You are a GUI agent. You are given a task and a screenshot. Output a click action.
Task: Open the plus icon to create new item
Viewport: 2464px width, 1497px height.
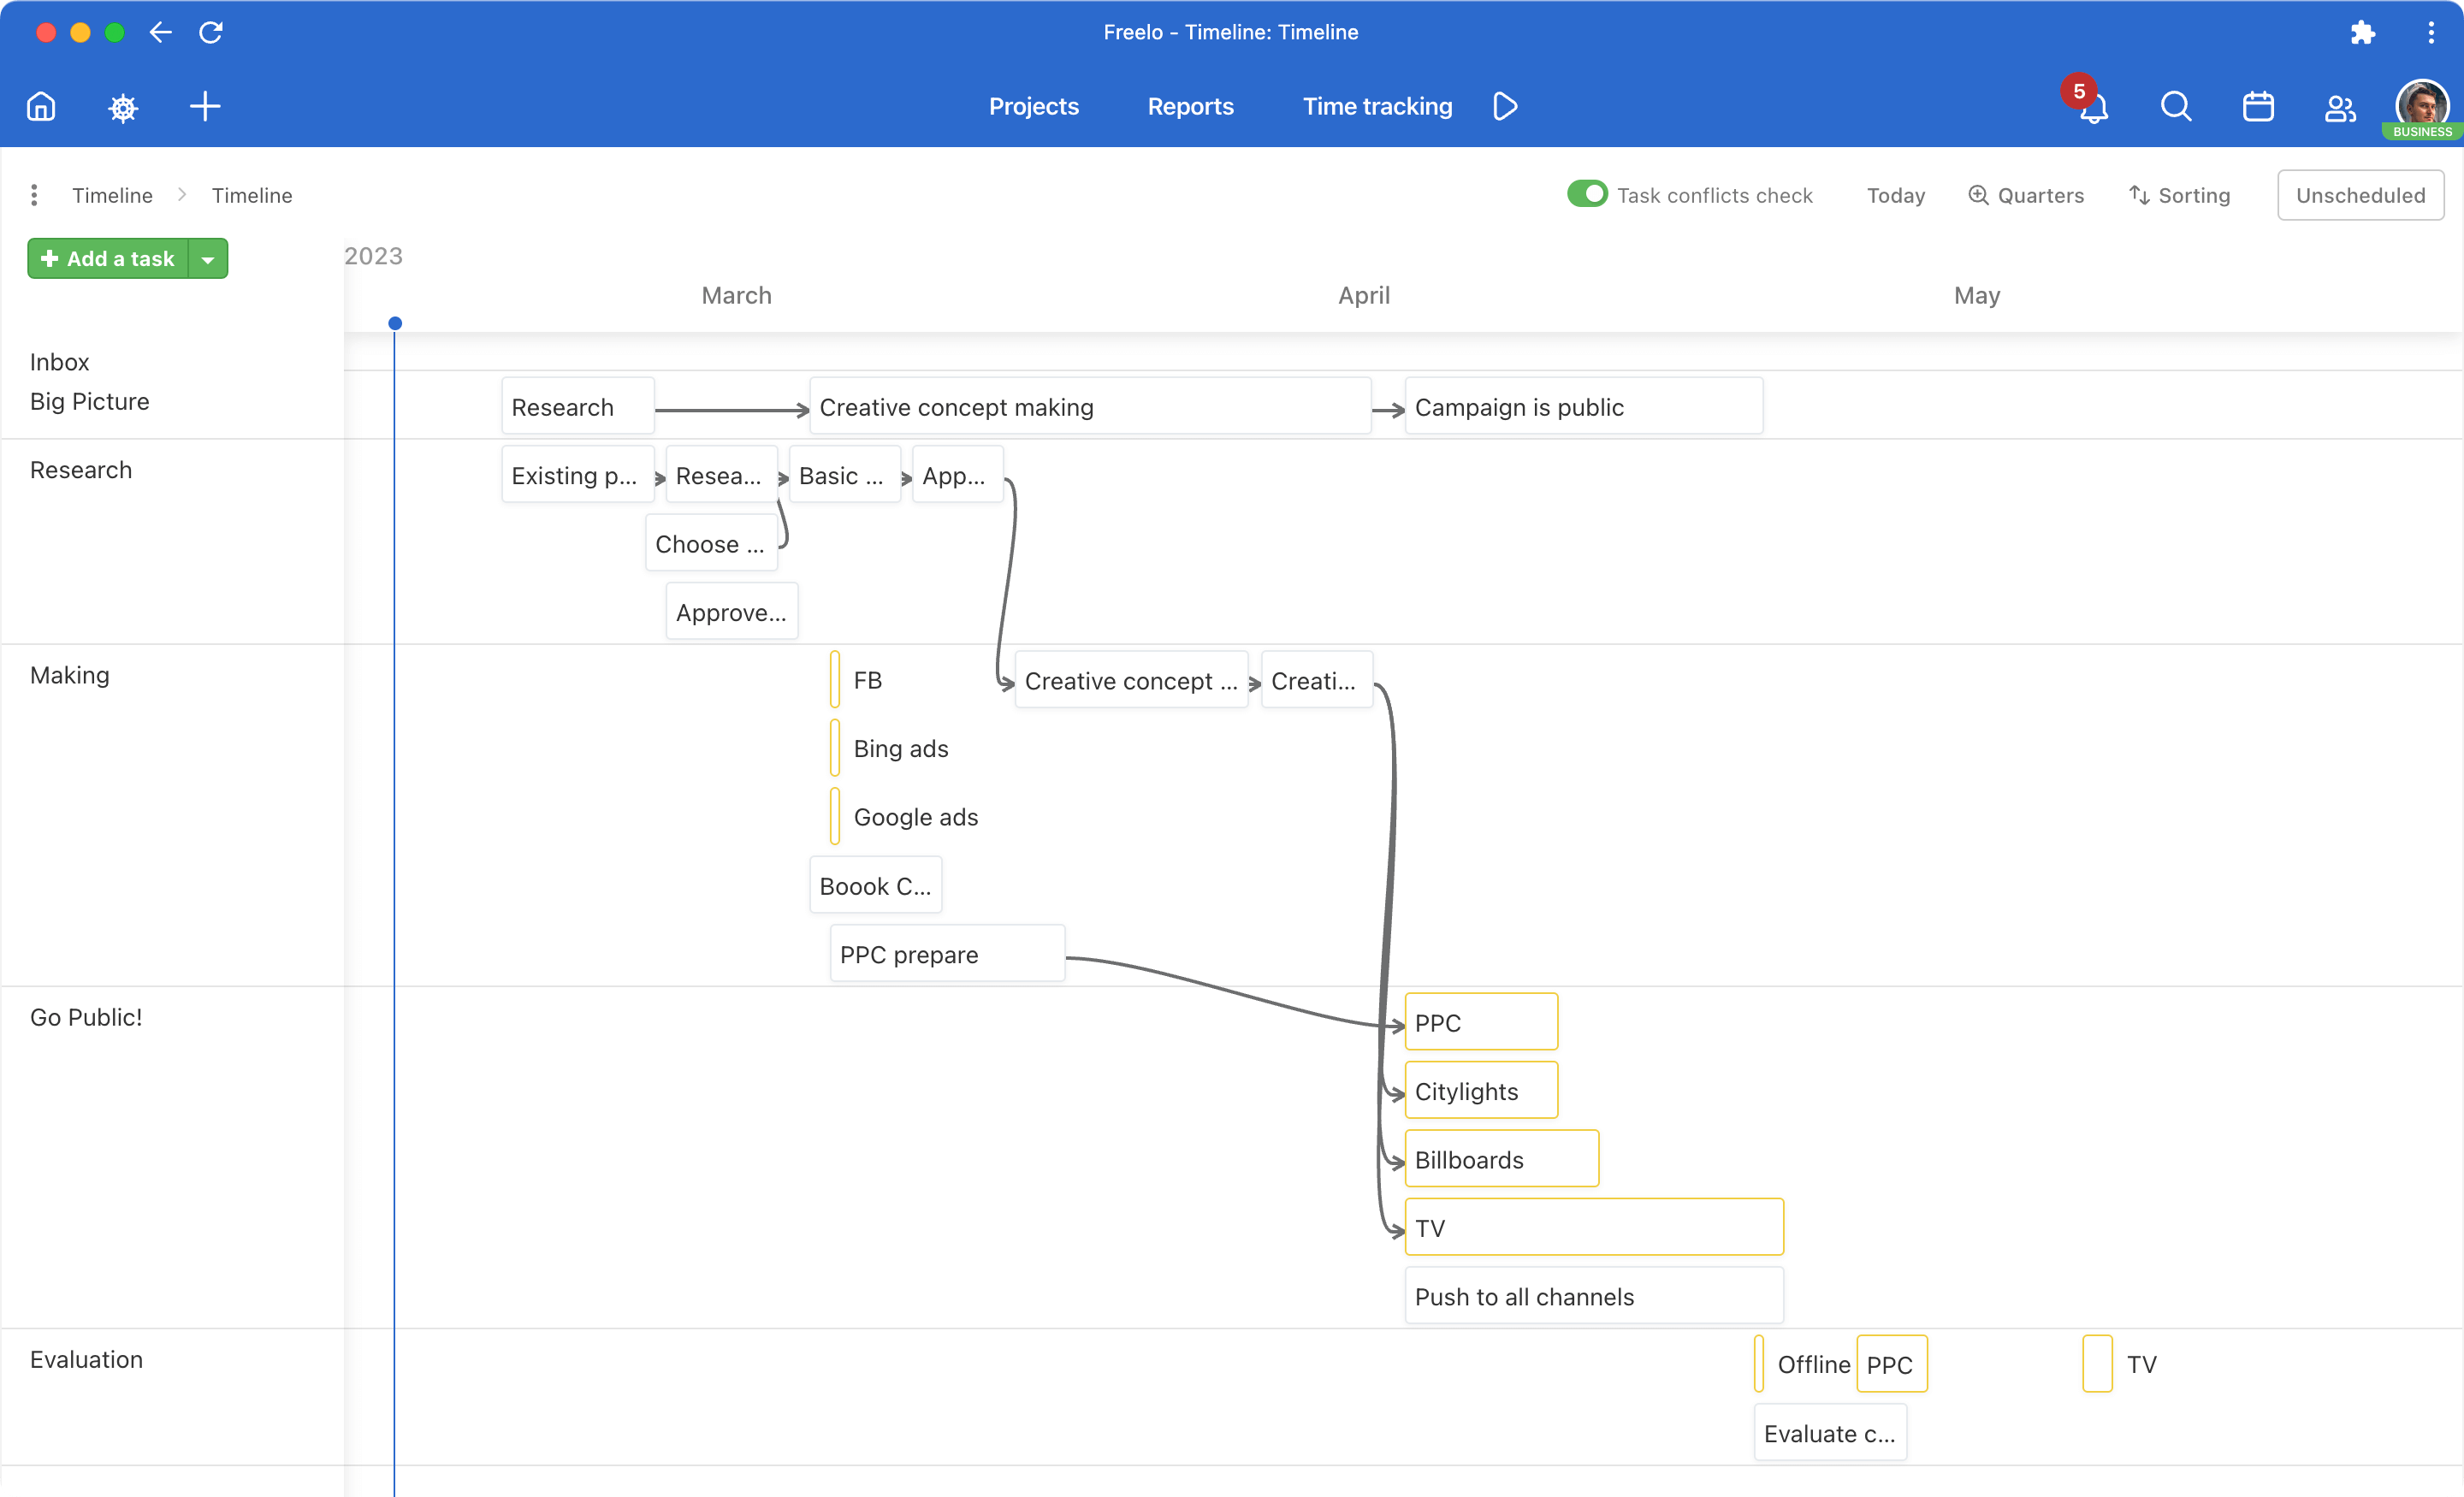204,106
